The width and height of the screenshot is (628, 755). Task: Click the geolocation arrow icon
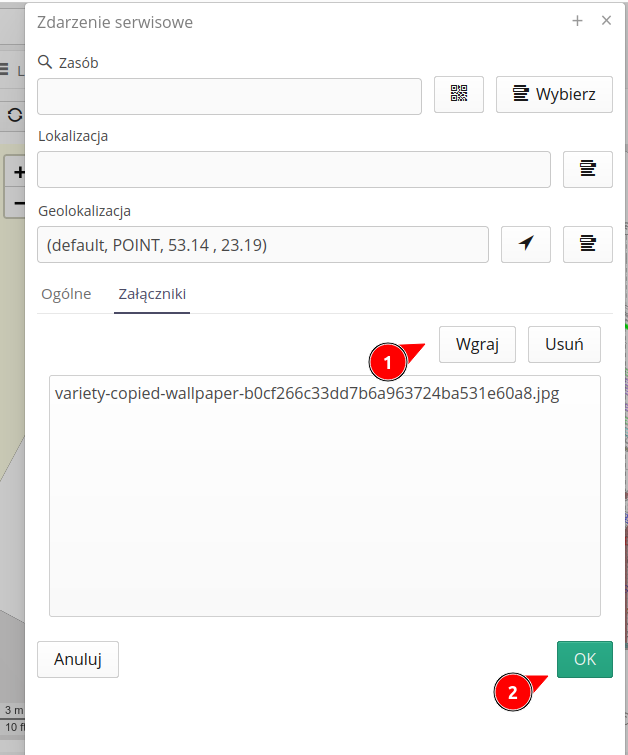click(x=526, y=244)
